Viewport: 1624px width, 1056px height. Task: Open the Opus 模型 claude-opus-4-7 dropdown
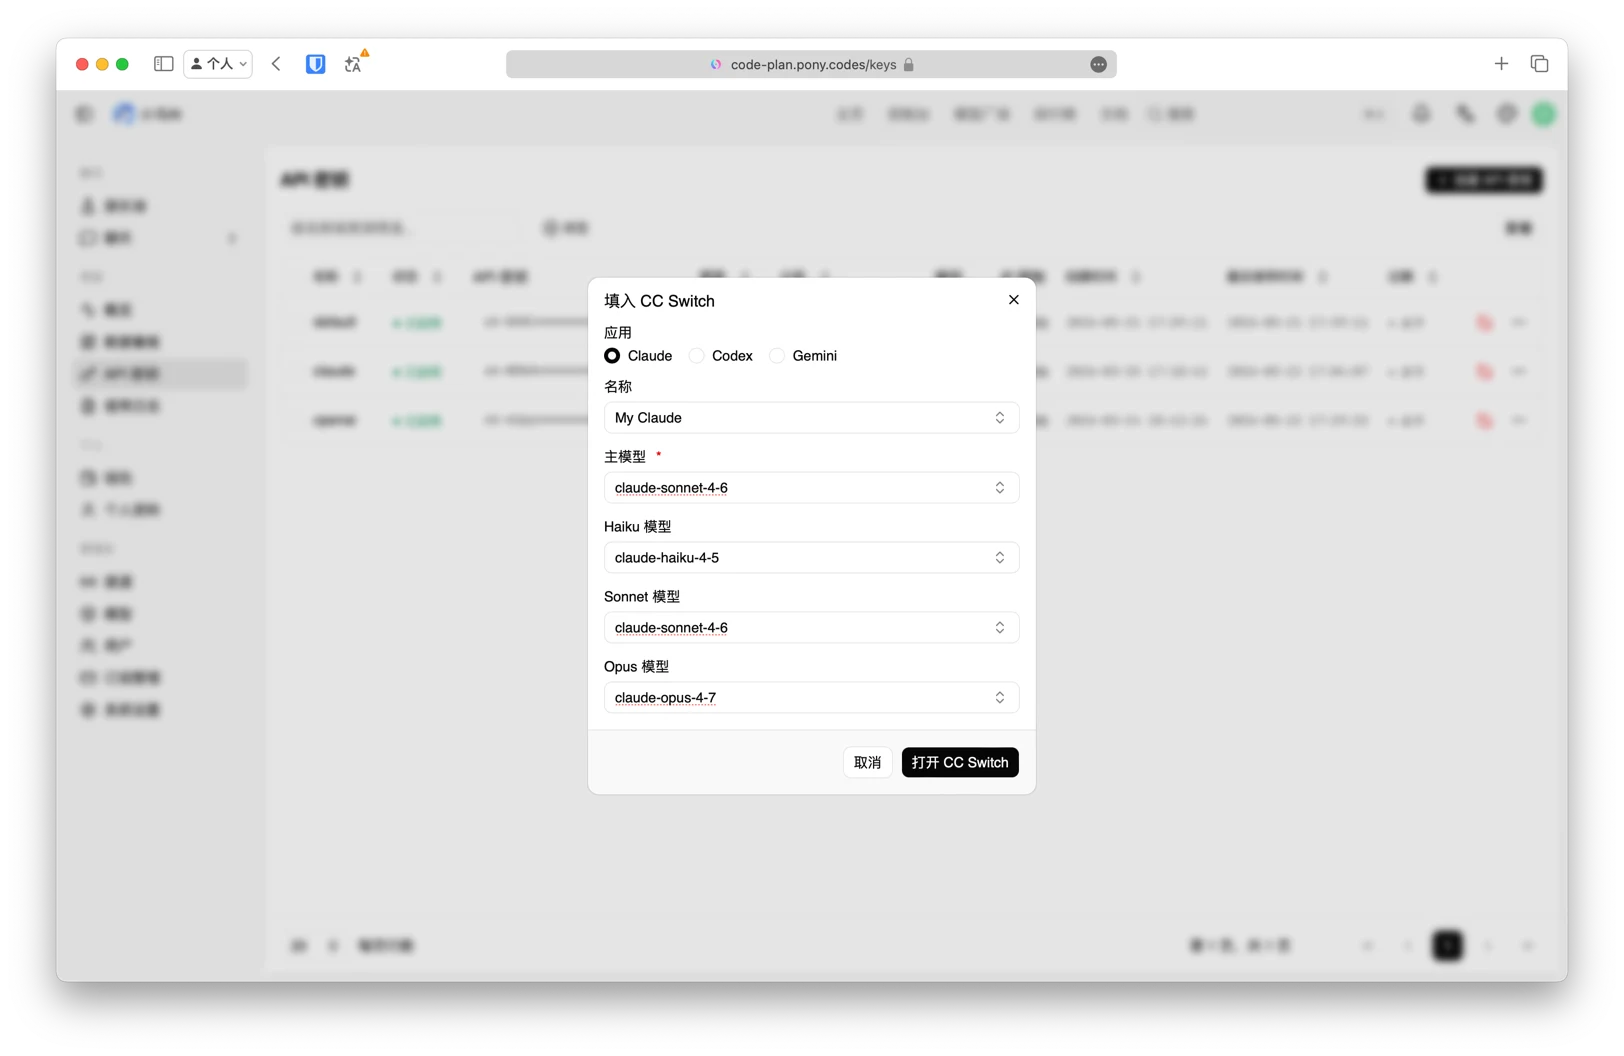coord(811,698)
